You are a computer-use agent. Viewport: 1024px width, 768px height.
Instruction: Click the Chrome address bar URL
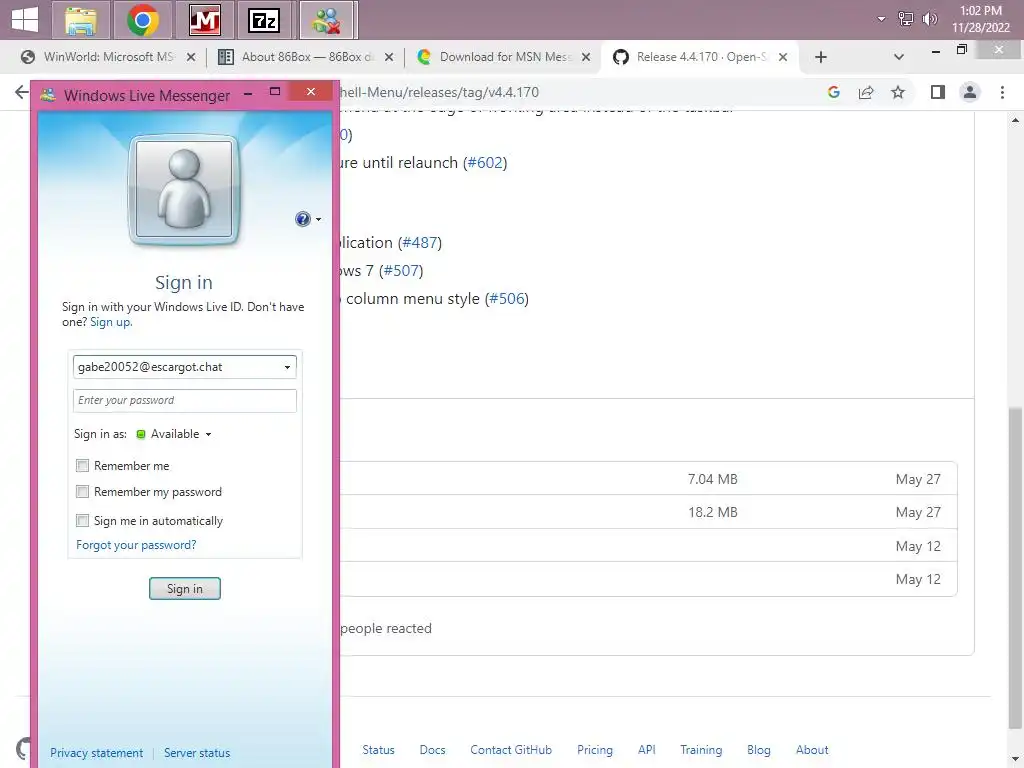440,92
